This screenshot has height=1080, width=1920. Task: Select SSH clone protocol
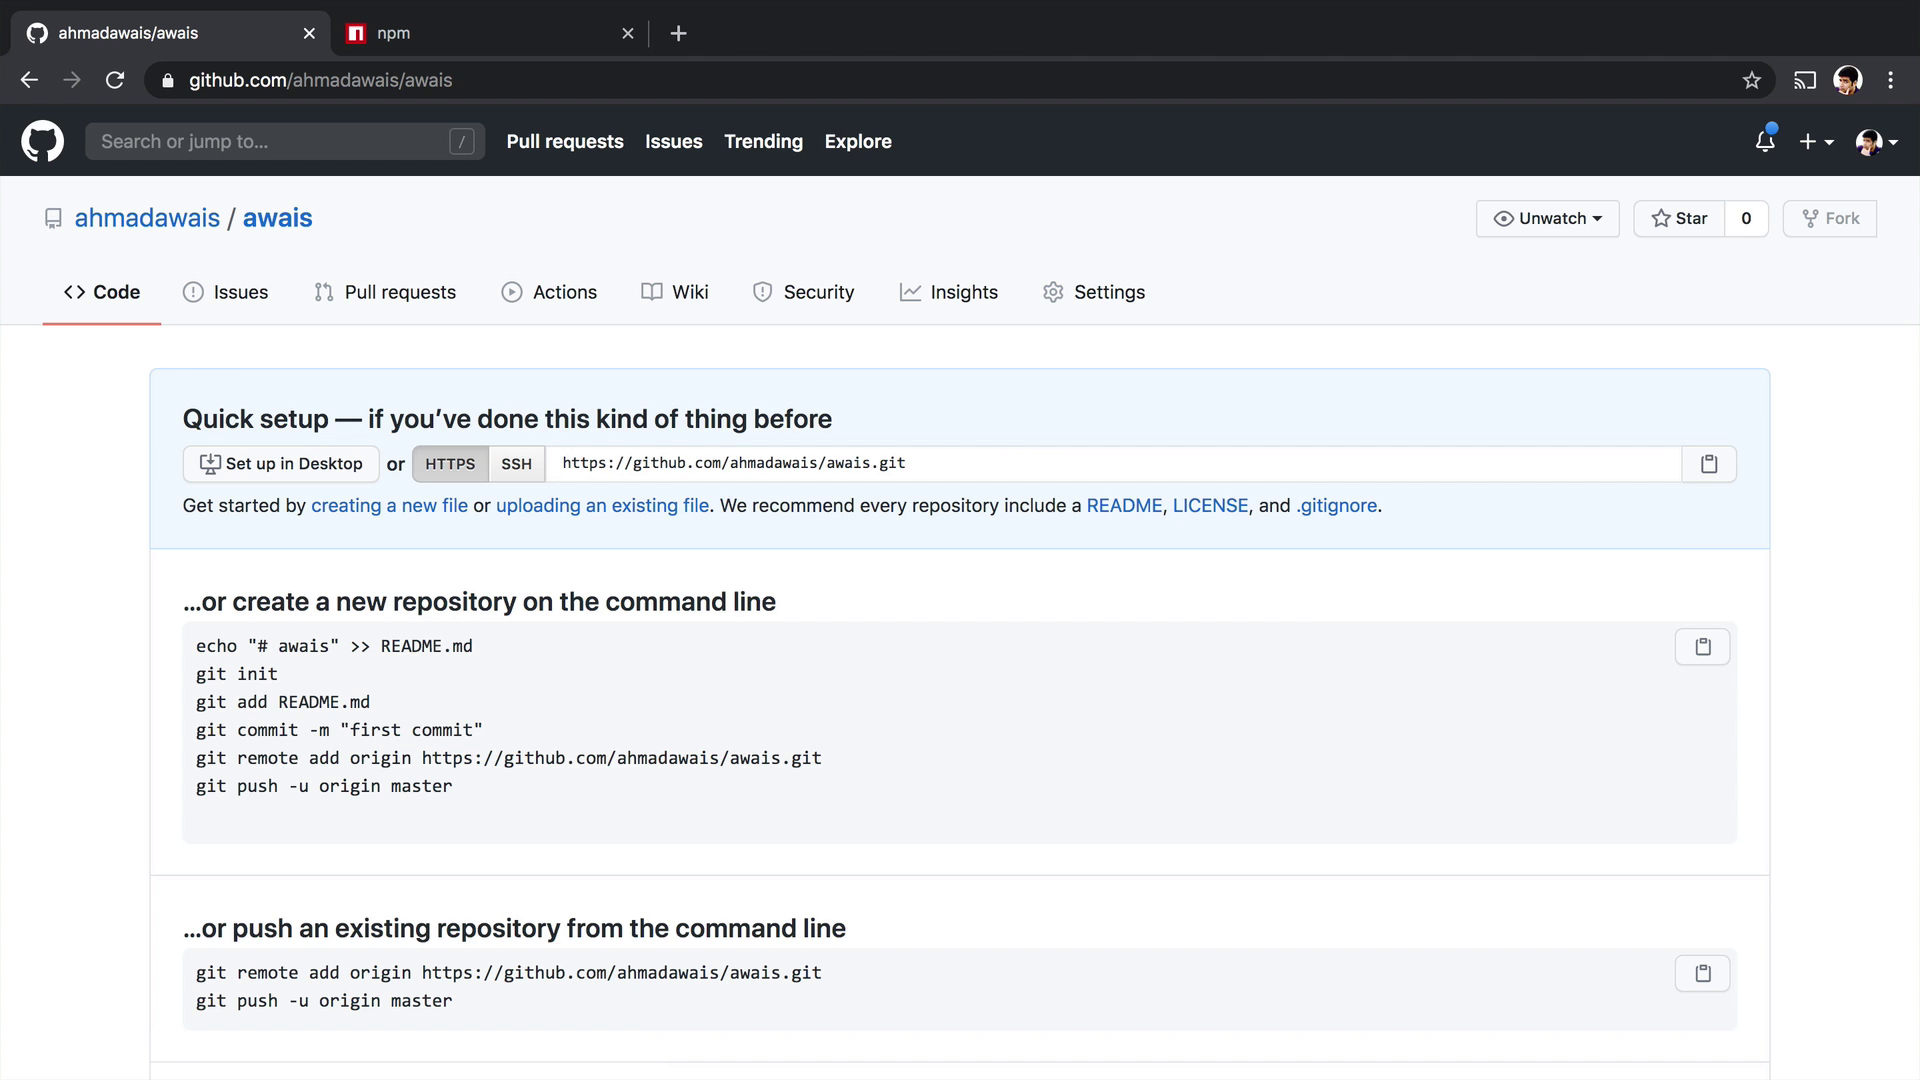[516, 464]
